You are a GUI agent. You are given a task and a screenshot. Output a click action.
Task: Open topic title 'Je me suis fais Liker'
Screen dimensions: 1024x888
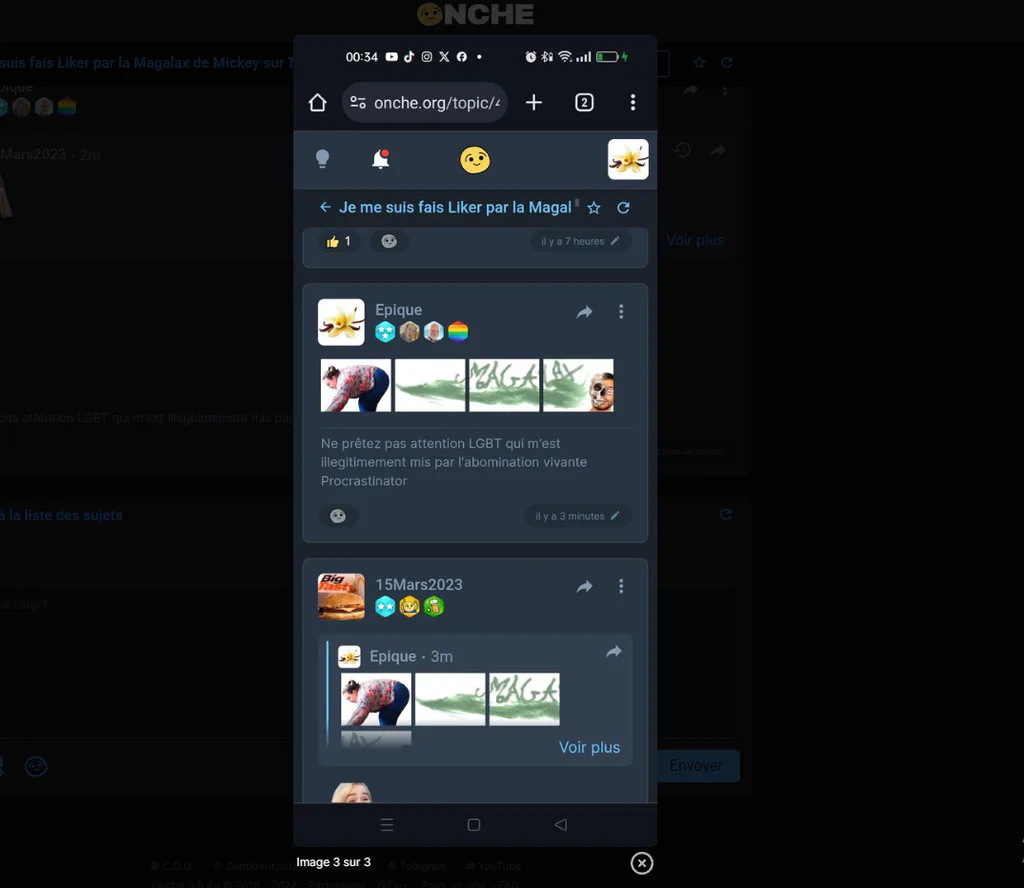(455, 208)
